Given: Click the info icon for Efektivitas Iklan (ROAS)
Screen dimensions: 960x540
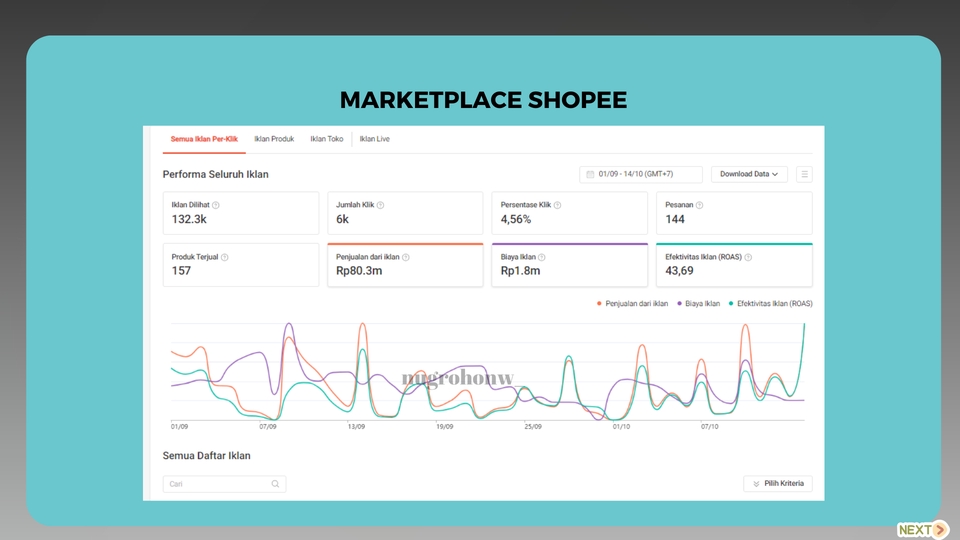Looking at the screenshot, I should coord(748,257).
